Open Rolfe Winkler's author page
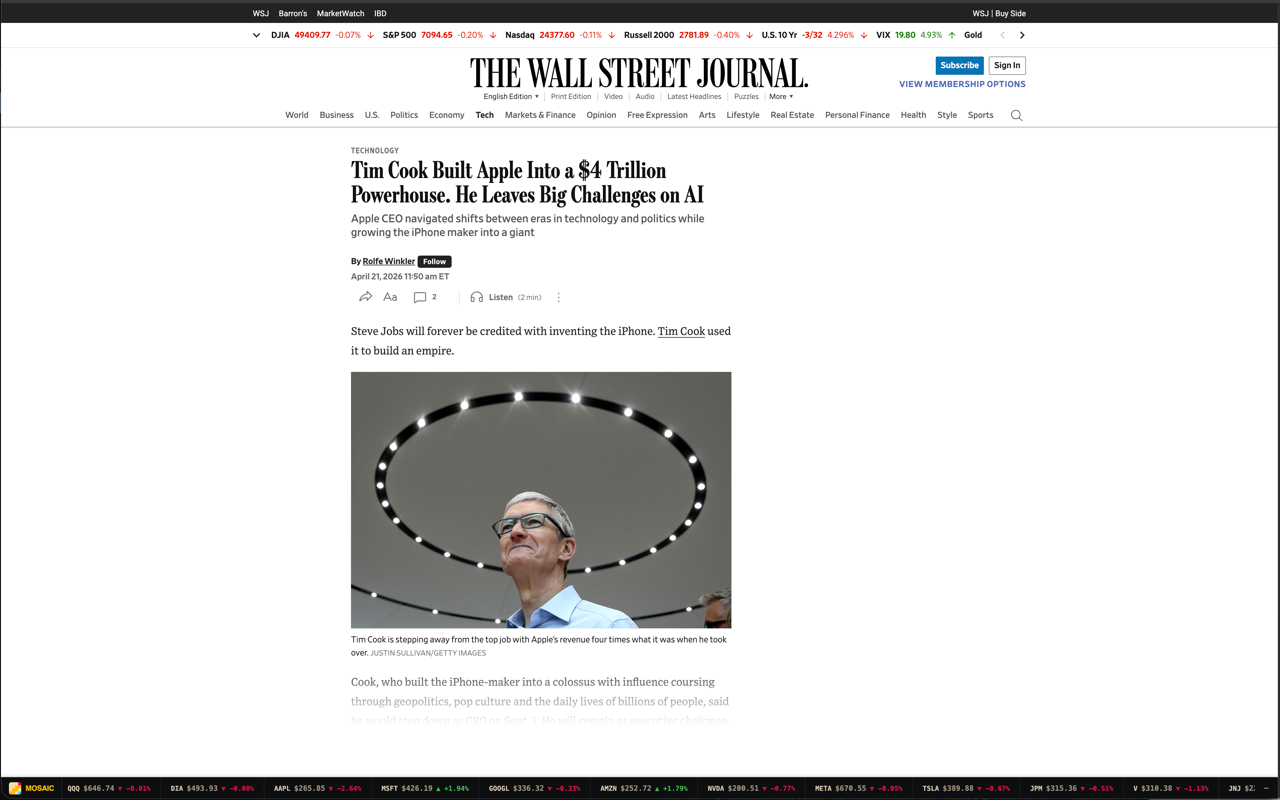 [x=389, y=261]
